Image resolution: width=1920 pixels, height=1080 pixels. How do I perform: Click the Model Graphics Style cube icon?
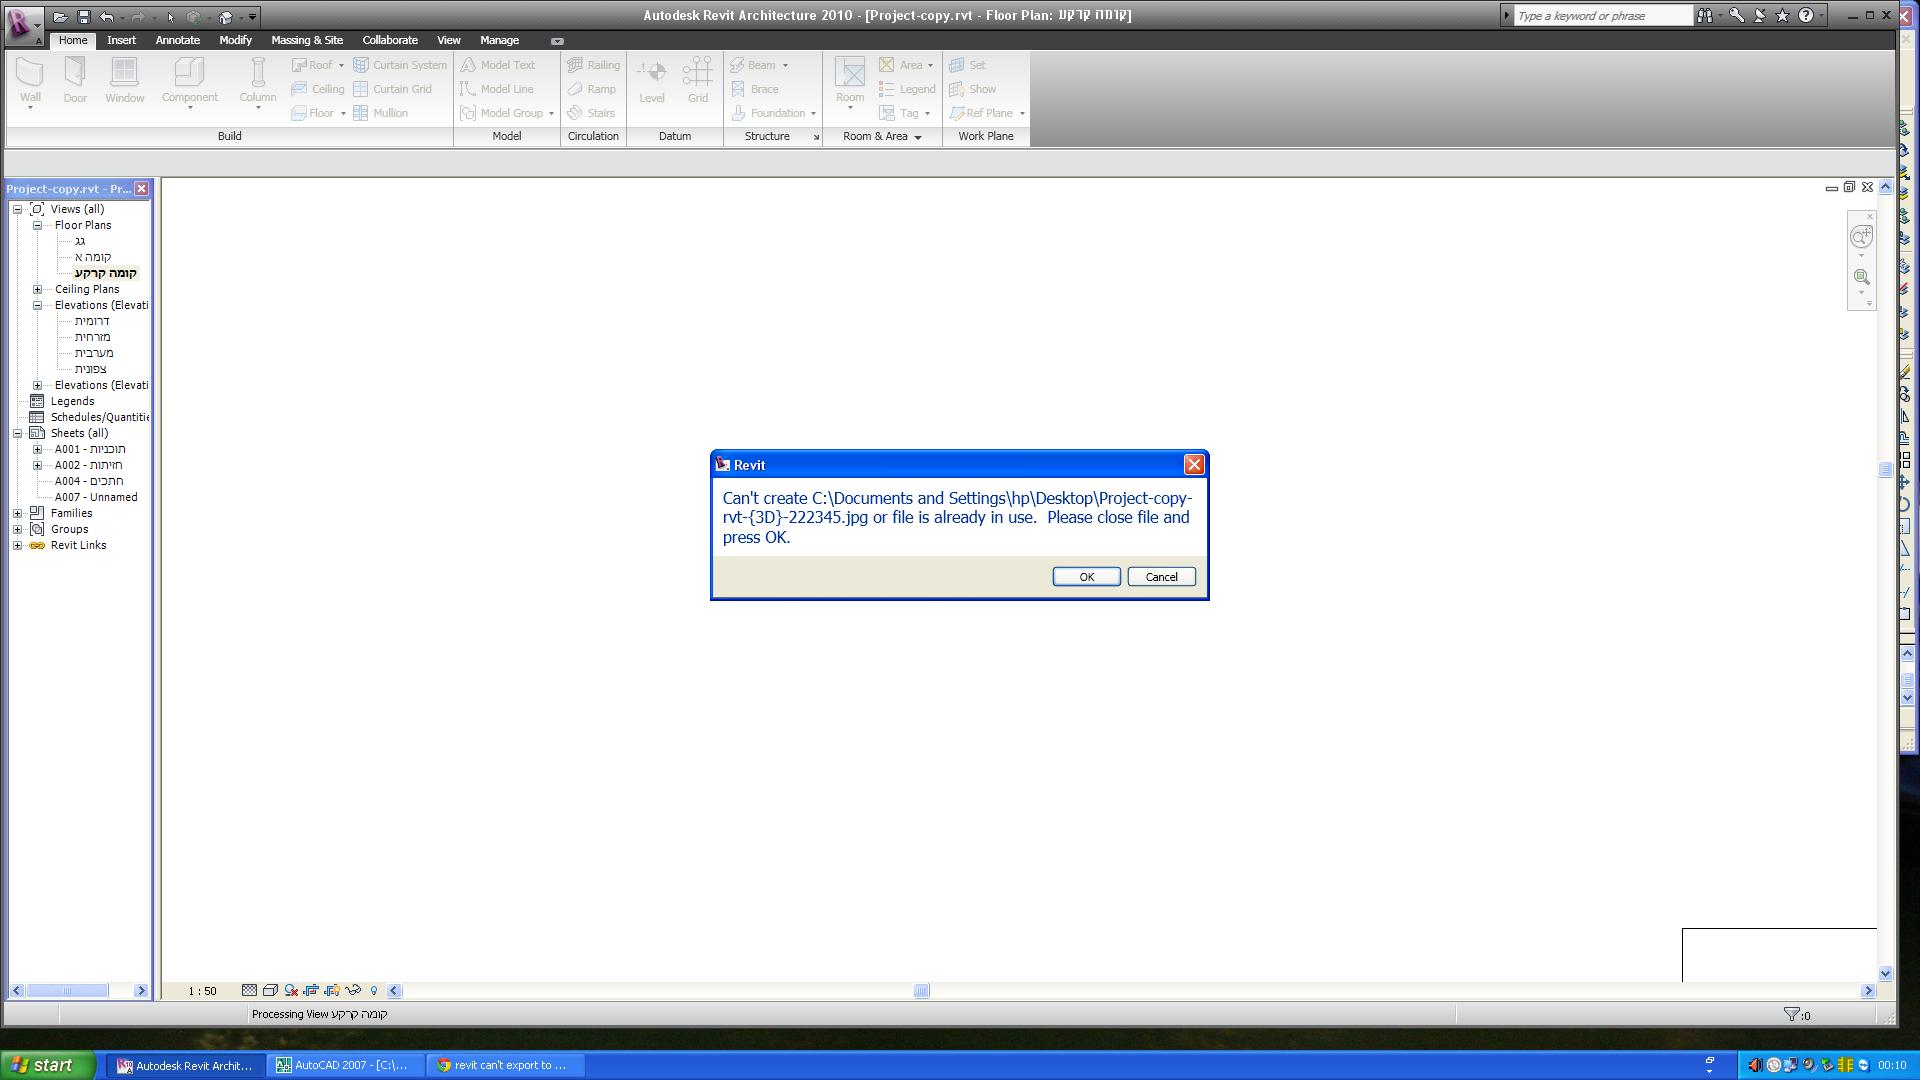tap(270, 991)
